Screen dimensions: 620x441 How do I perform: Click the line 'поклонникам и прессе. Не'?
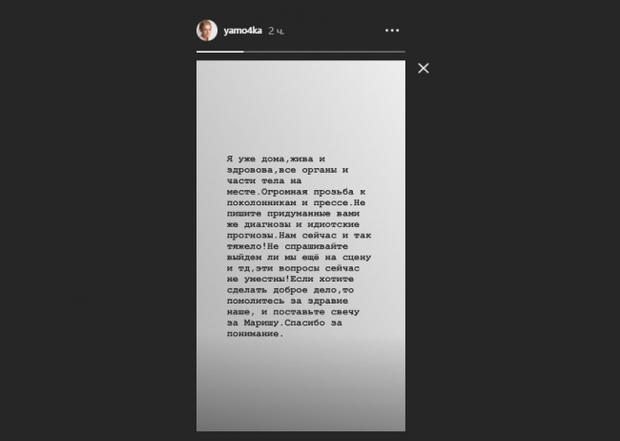pos(296,203)
